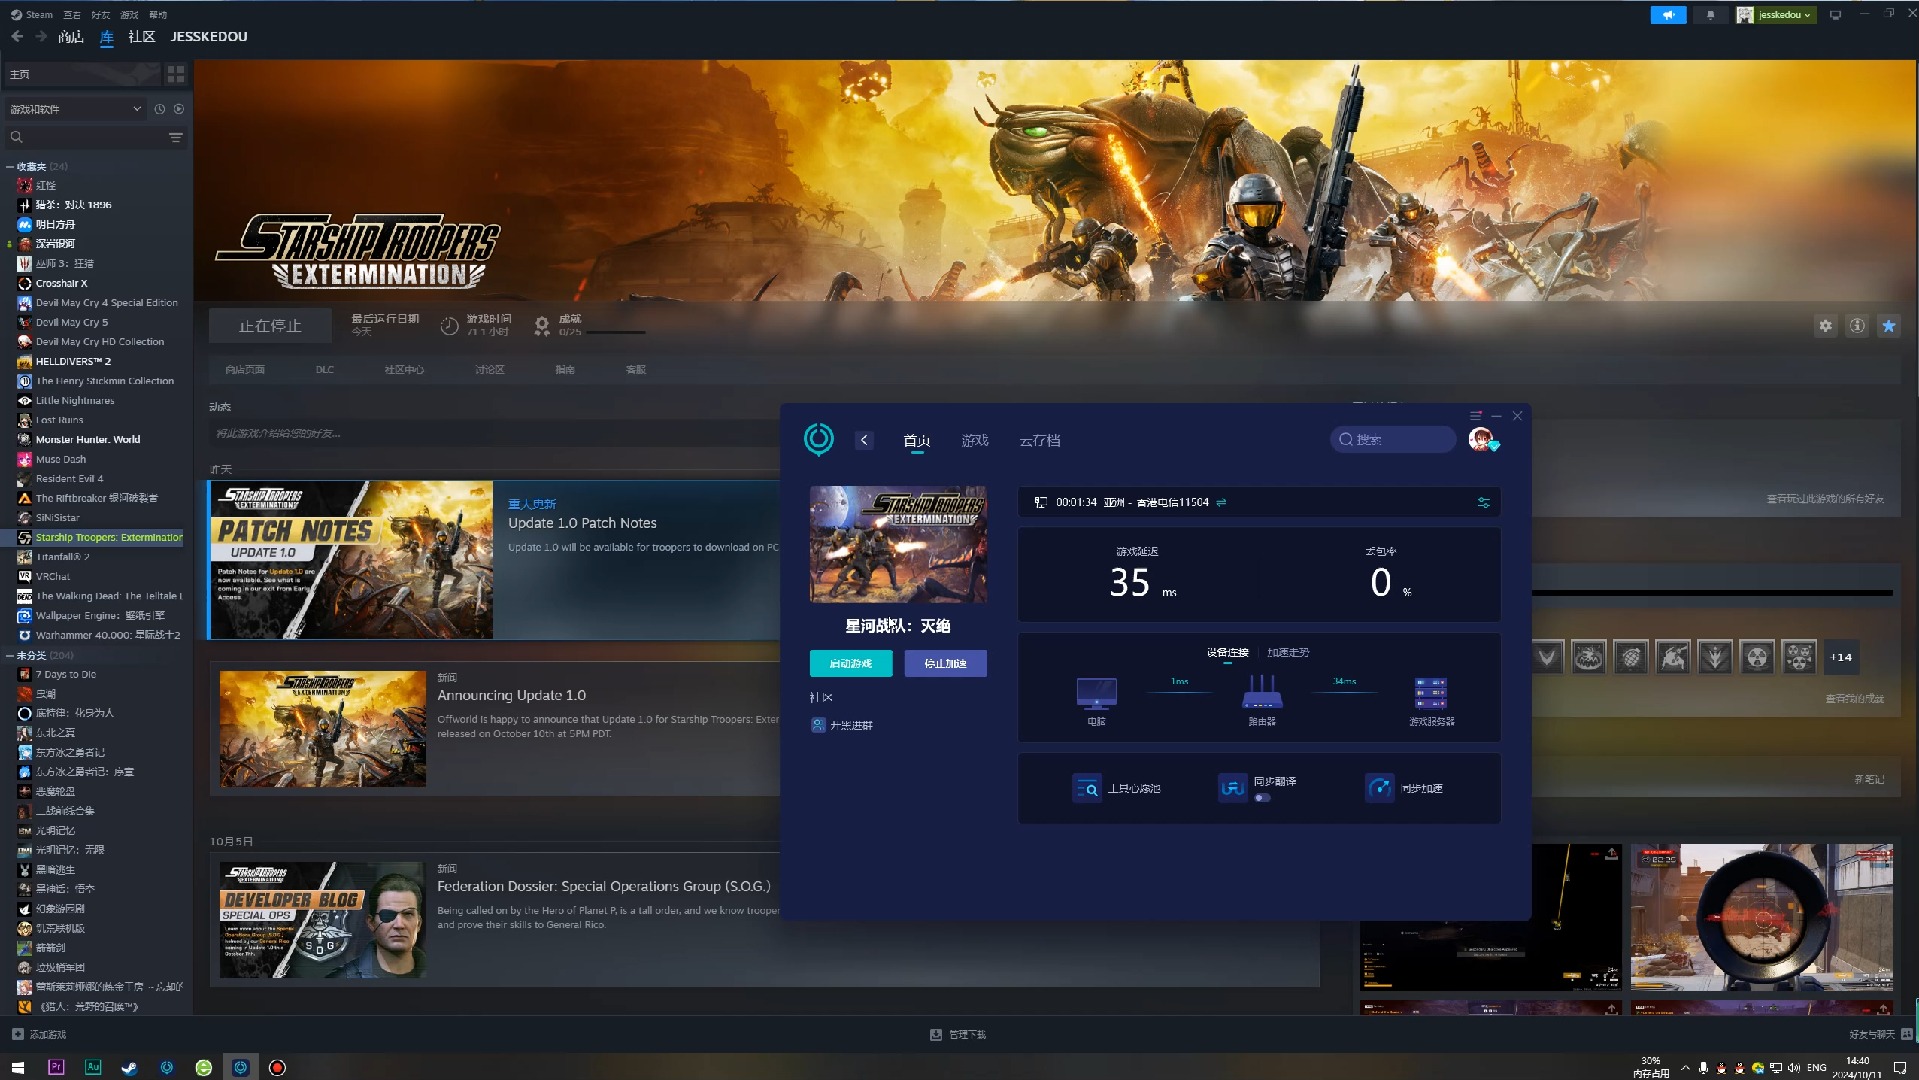Open JESSKEDOU profile tab
The width and height of the screenshot is (1919, 1080).
click(x=209, y=36)
